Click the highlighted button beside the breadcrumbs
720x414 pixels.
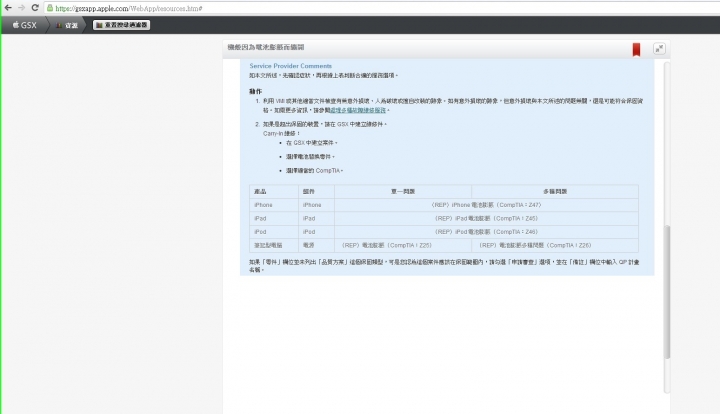121,25
